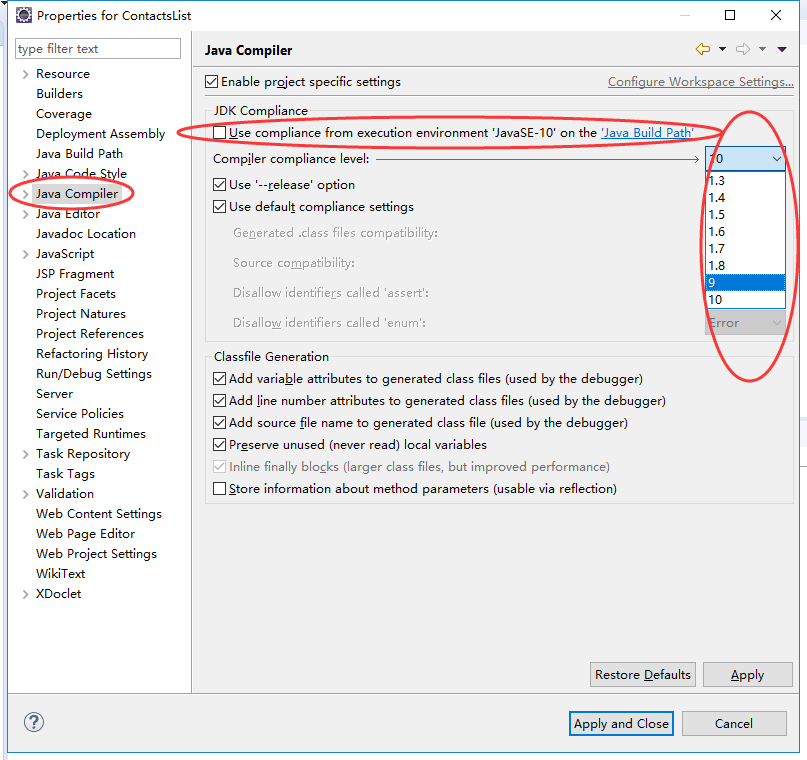807x760 pixels.
Task: Select 1.8 in compliance level list
Action: point(745,266)
